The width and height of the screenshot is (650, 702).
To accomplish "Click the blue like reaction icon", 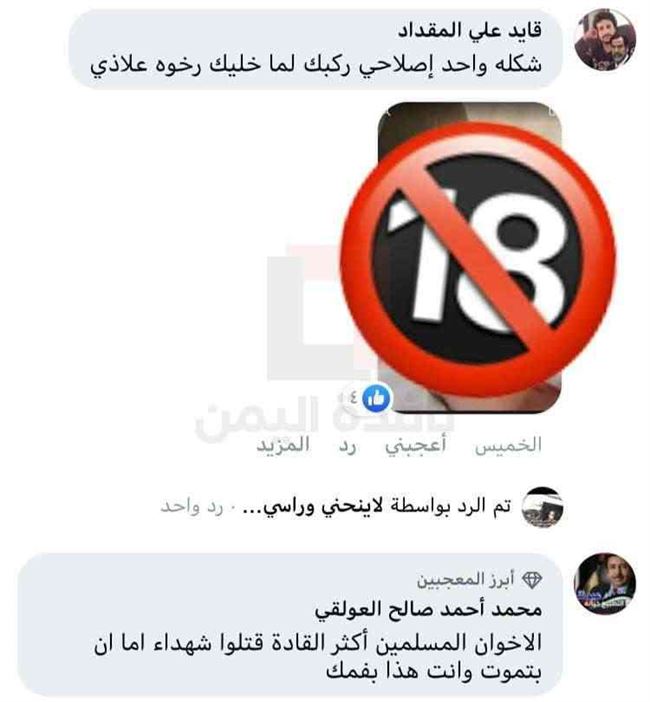I will [376, 398].
